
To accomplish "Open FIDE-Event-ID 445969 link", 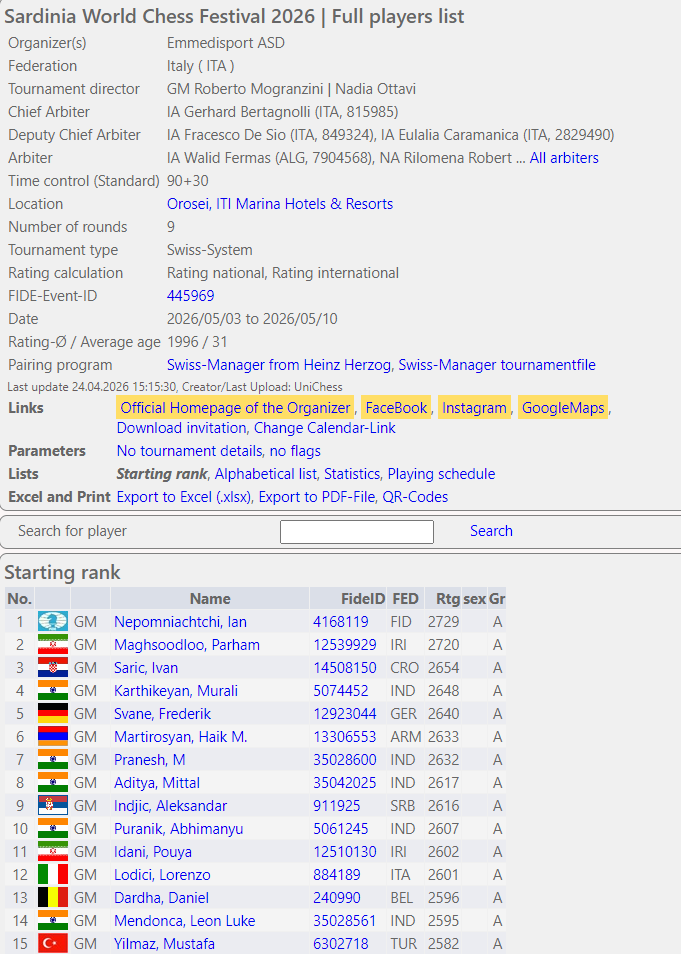I will tap(190, 296).
